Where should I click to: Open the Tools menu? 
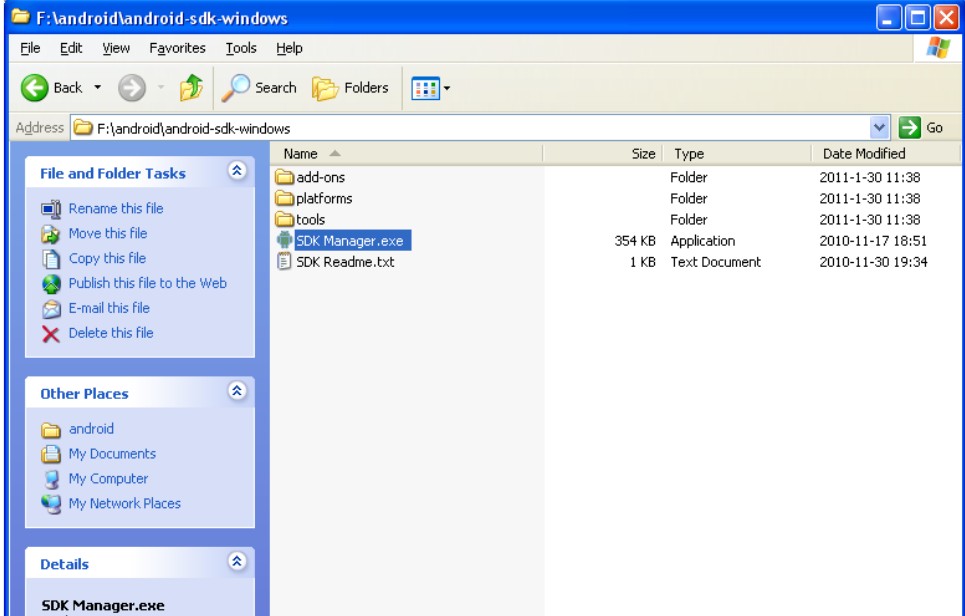241,48
